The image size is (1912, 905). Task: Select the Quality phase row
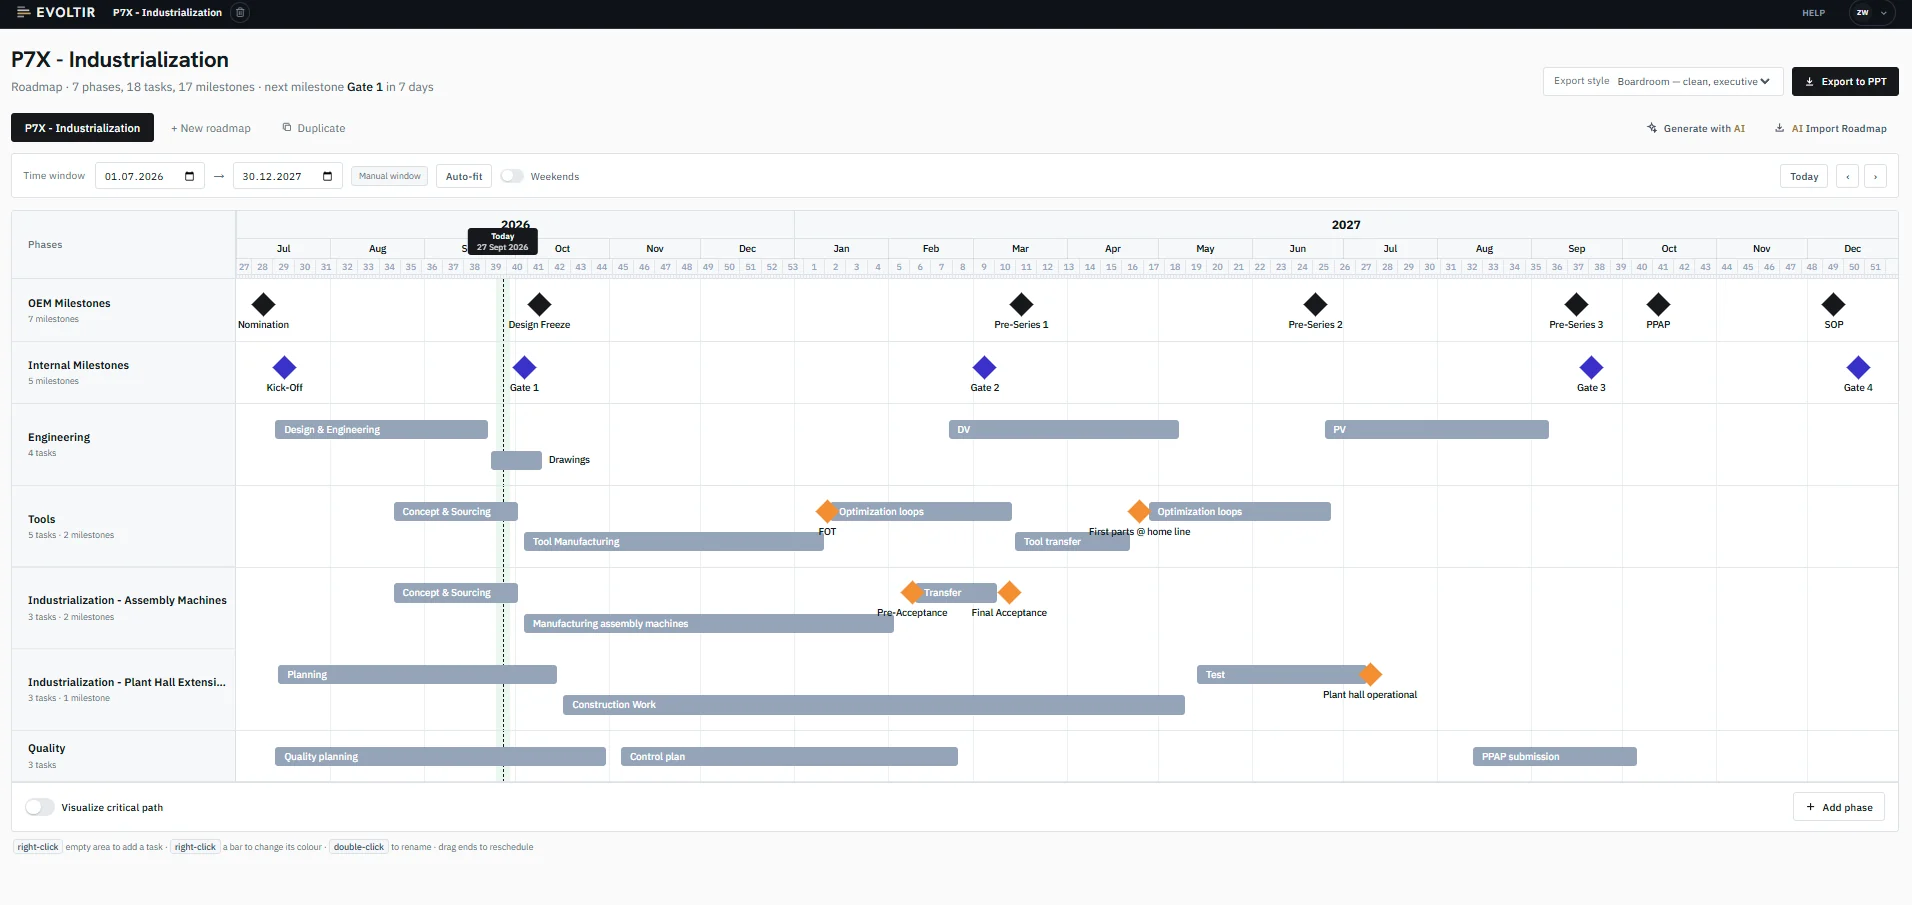tap(123, 755)
